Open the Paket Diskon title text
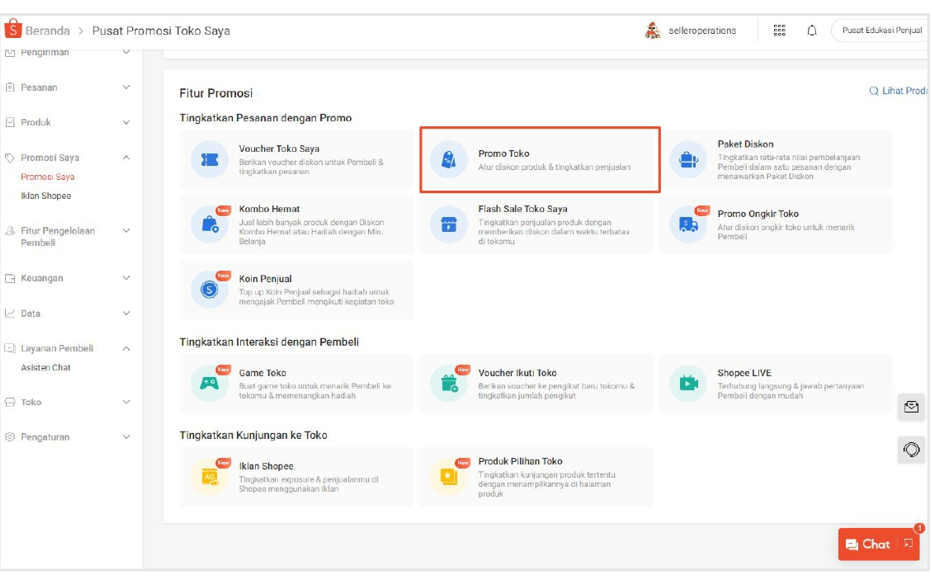This screenshot has width=932, height=580. click(x=745, y=144)
